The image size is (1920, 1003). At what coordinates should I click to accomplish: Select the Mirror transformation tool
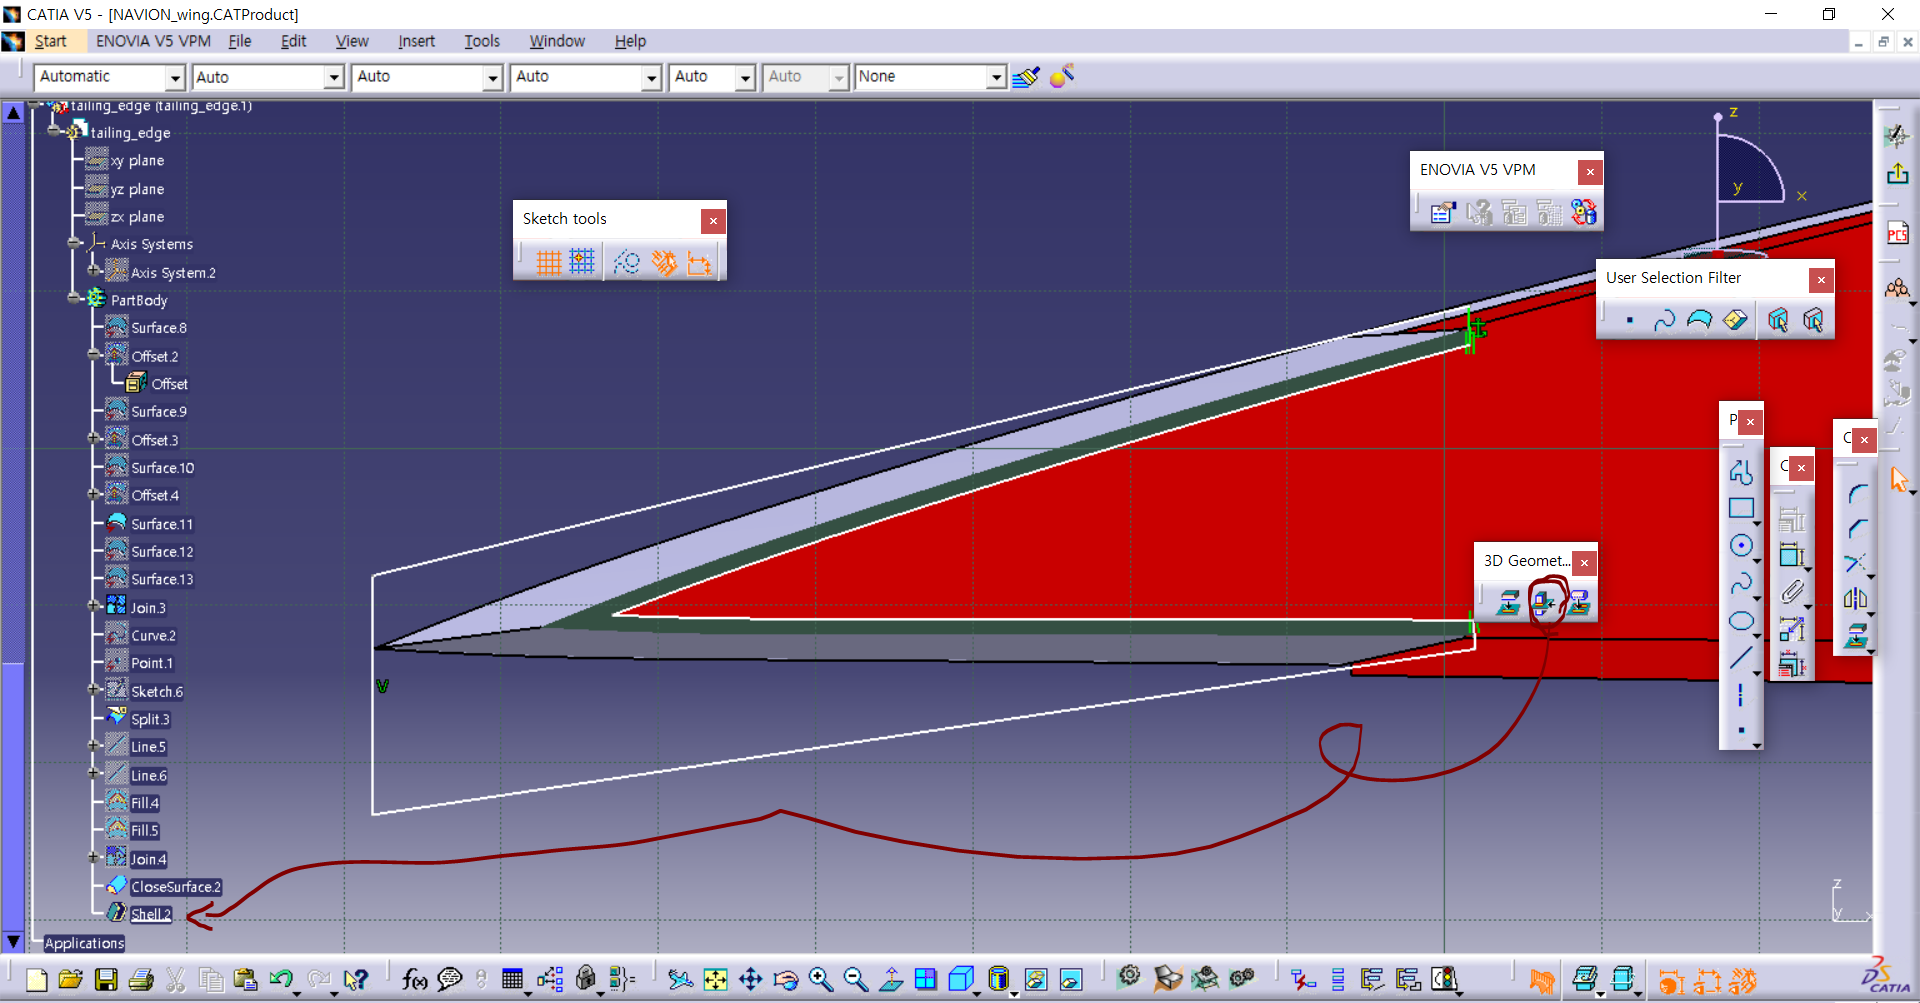pyautogui.click(x=1856, y=599)
